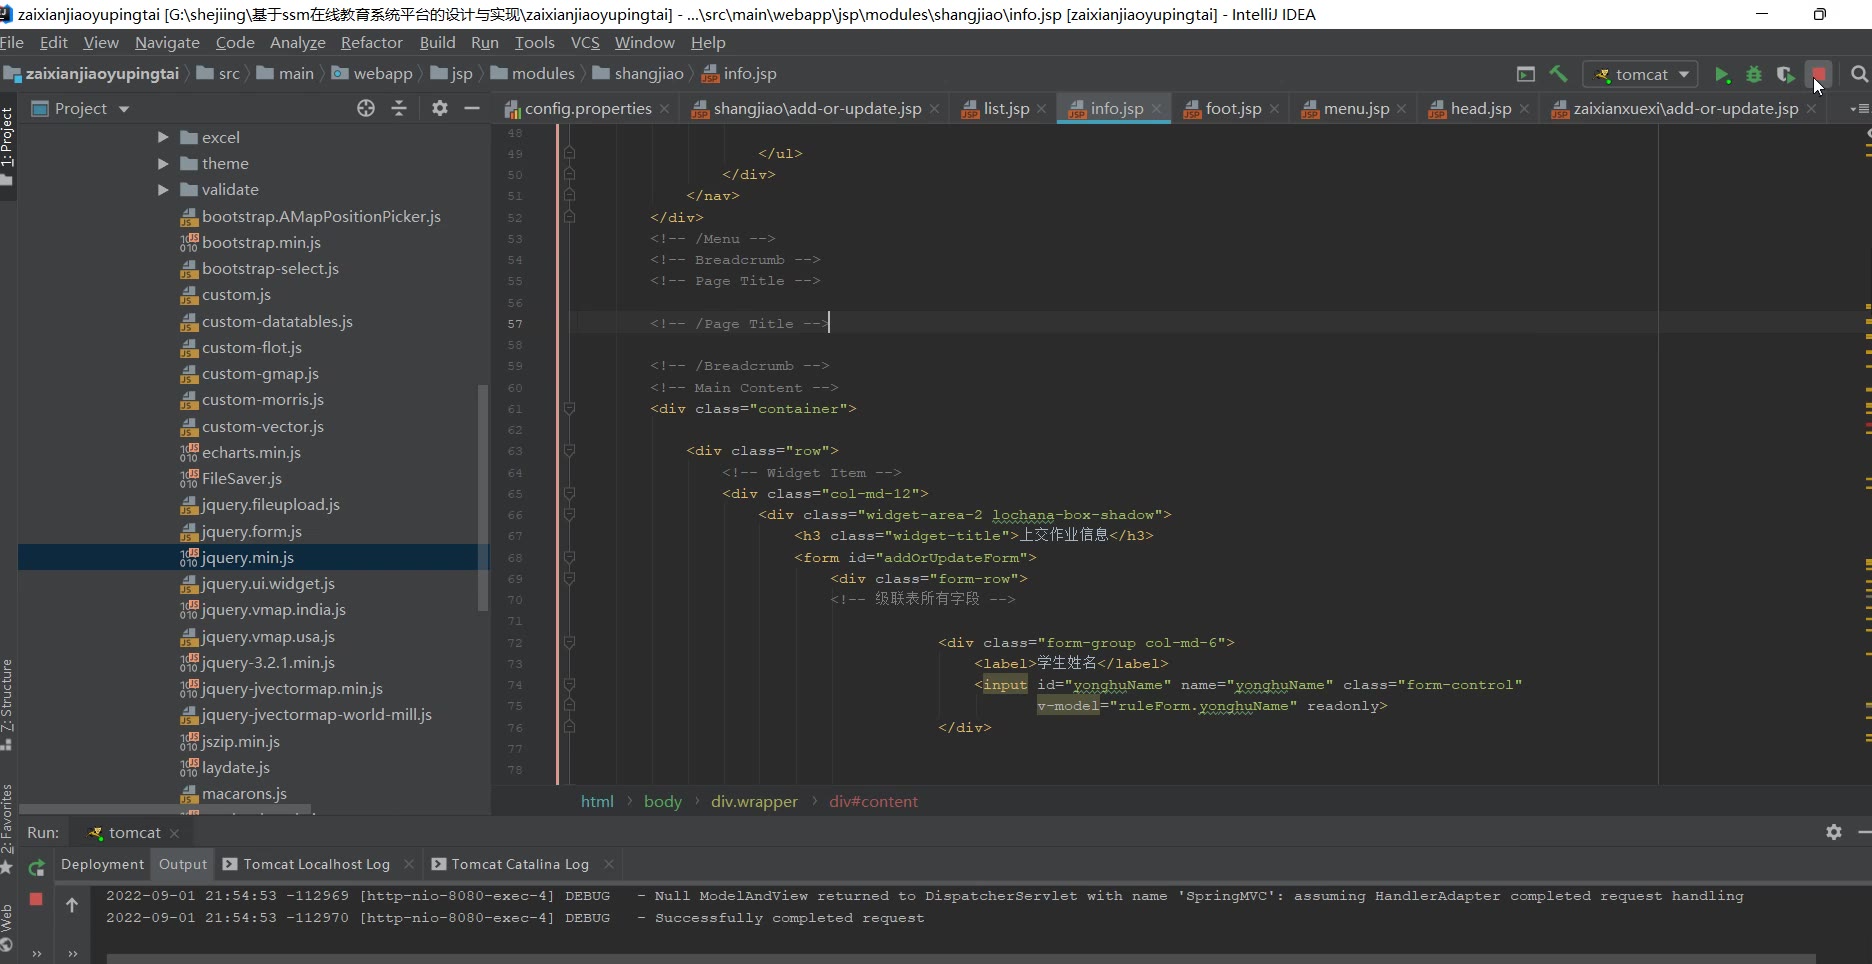Image resolution: width=1872 pixels, height=964 pixels.
Task: Start debugging with the Debug bug icon
Action: pyautogui.click(x=1753, y=75)
